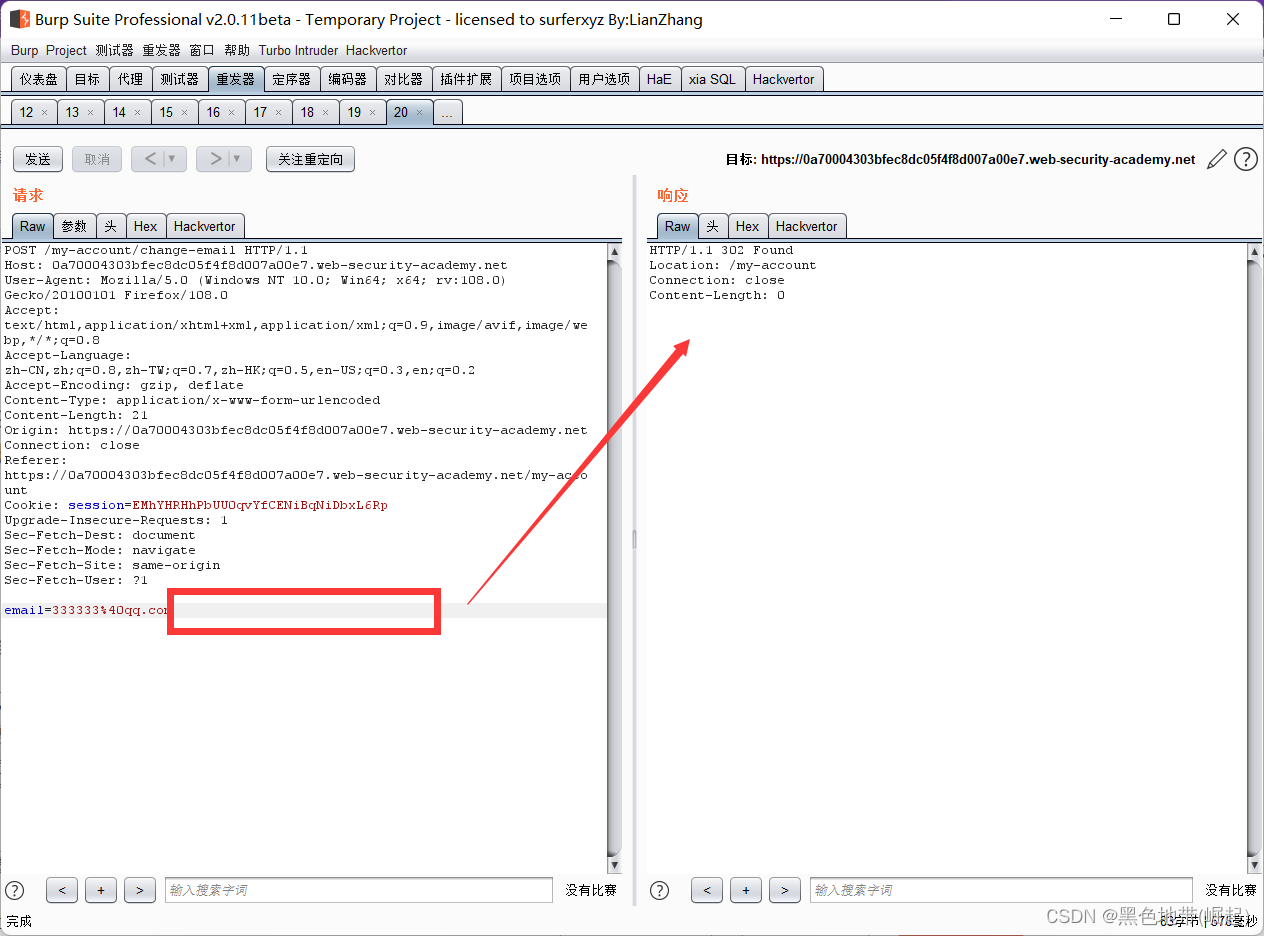Click the 关注重定向 follow redirect button
This screenshot has height=936, width=1264.
pos(310,159)
